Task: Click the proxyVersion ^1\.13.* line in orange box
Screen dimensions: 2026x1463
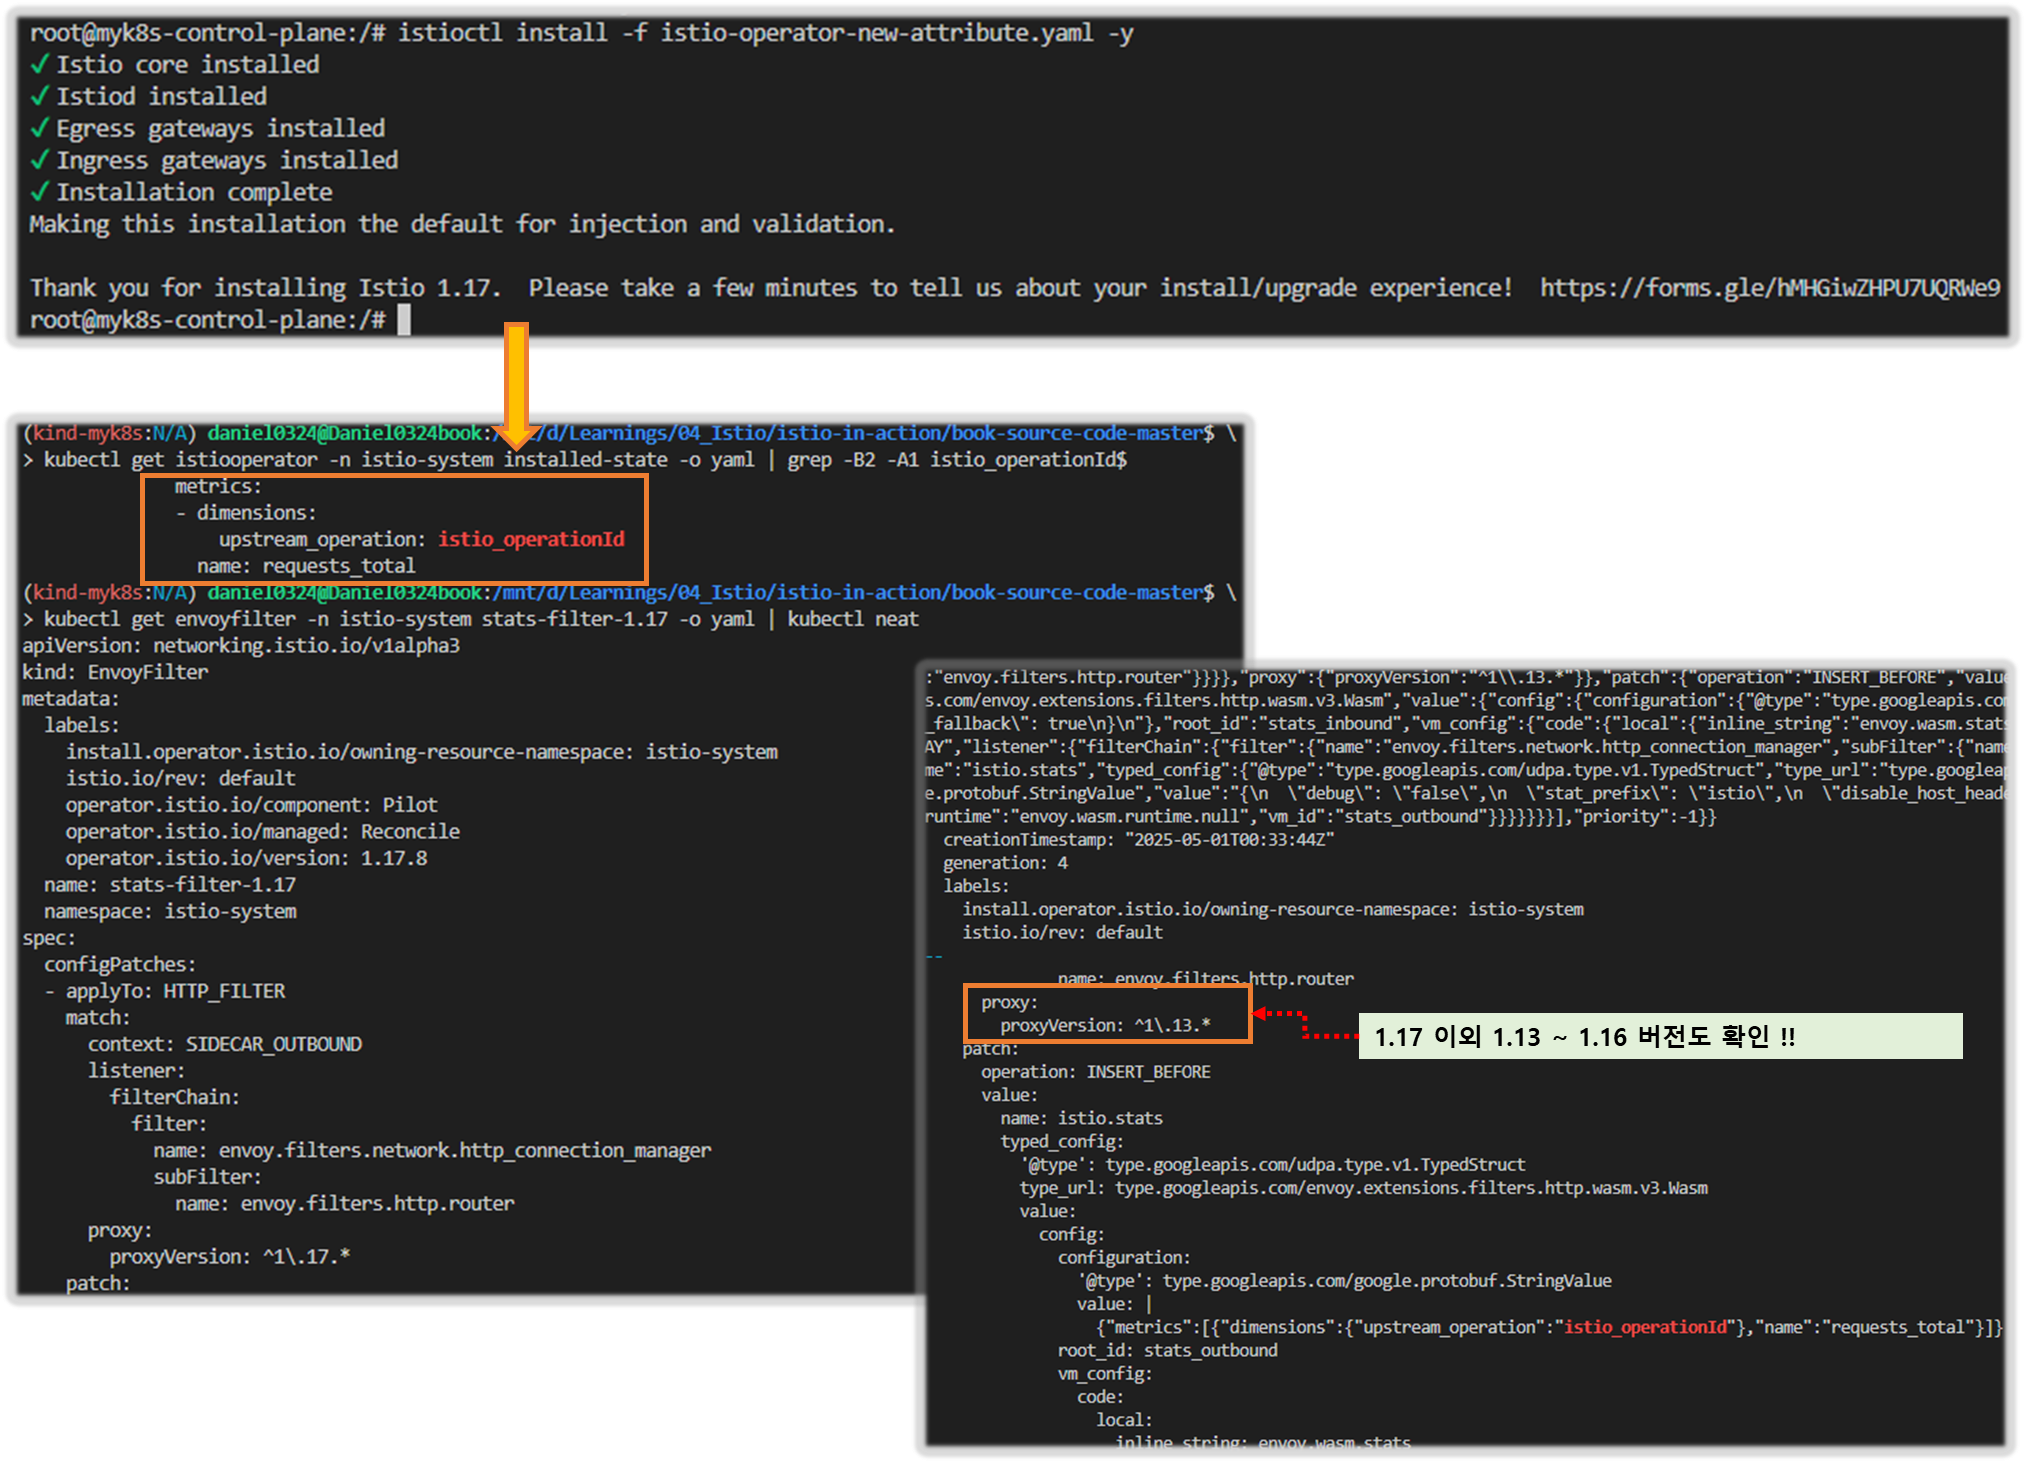Action: pyautogui.click(x=1105, y=1025)
